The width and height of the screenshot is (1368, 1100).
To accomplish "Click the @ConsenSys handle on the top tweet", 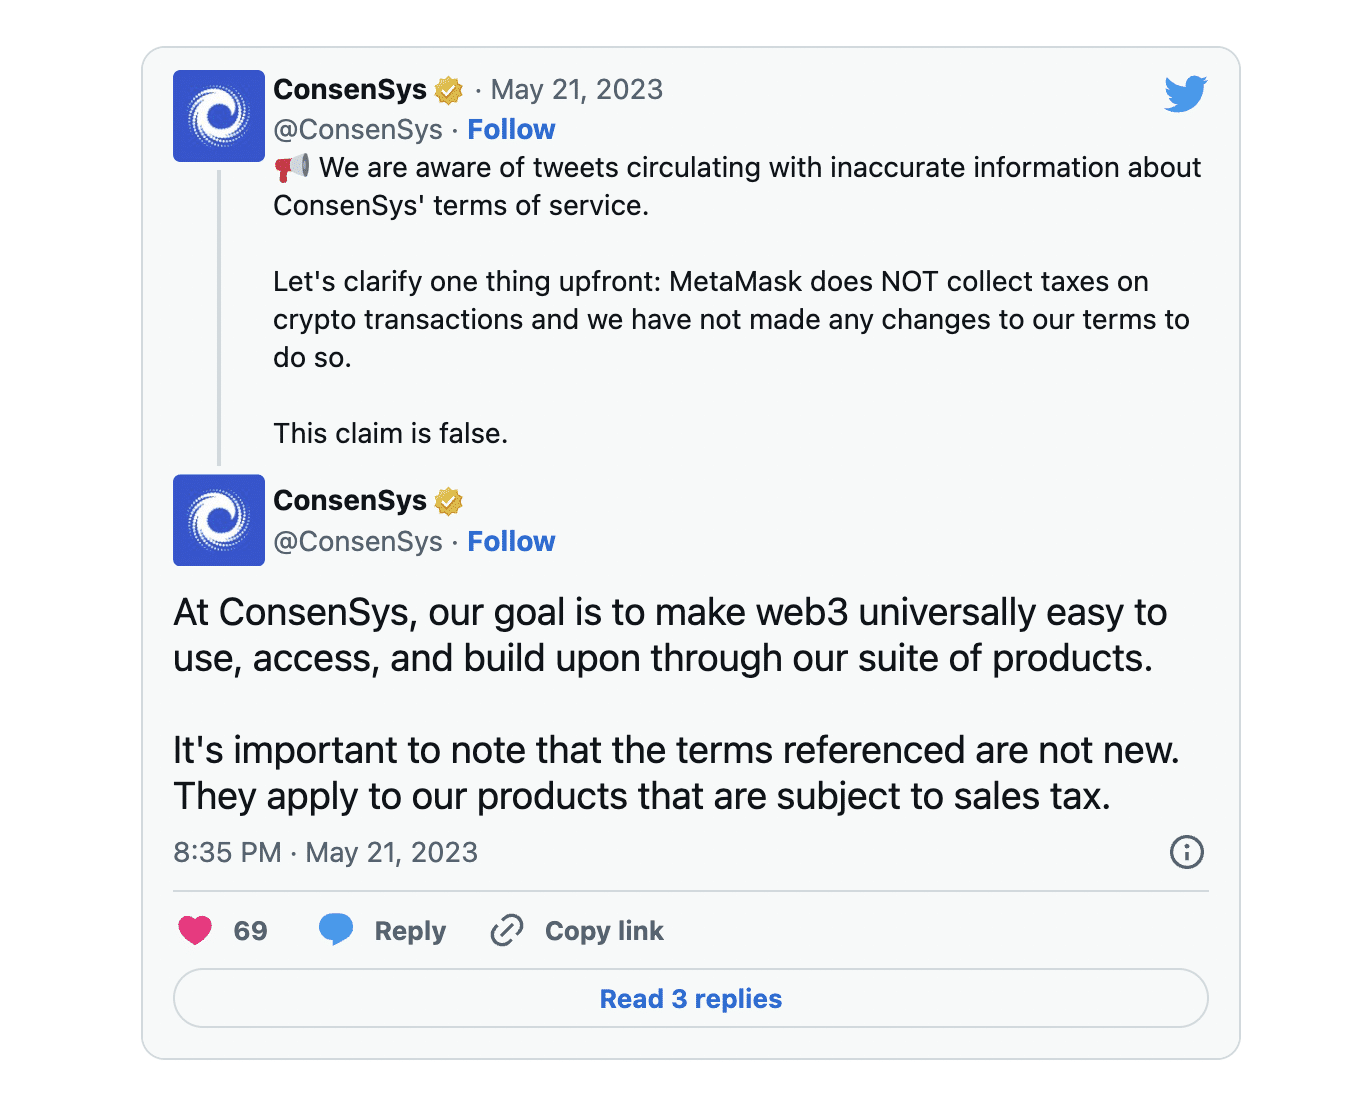I will pyautogui.click(x=357, y=129).
